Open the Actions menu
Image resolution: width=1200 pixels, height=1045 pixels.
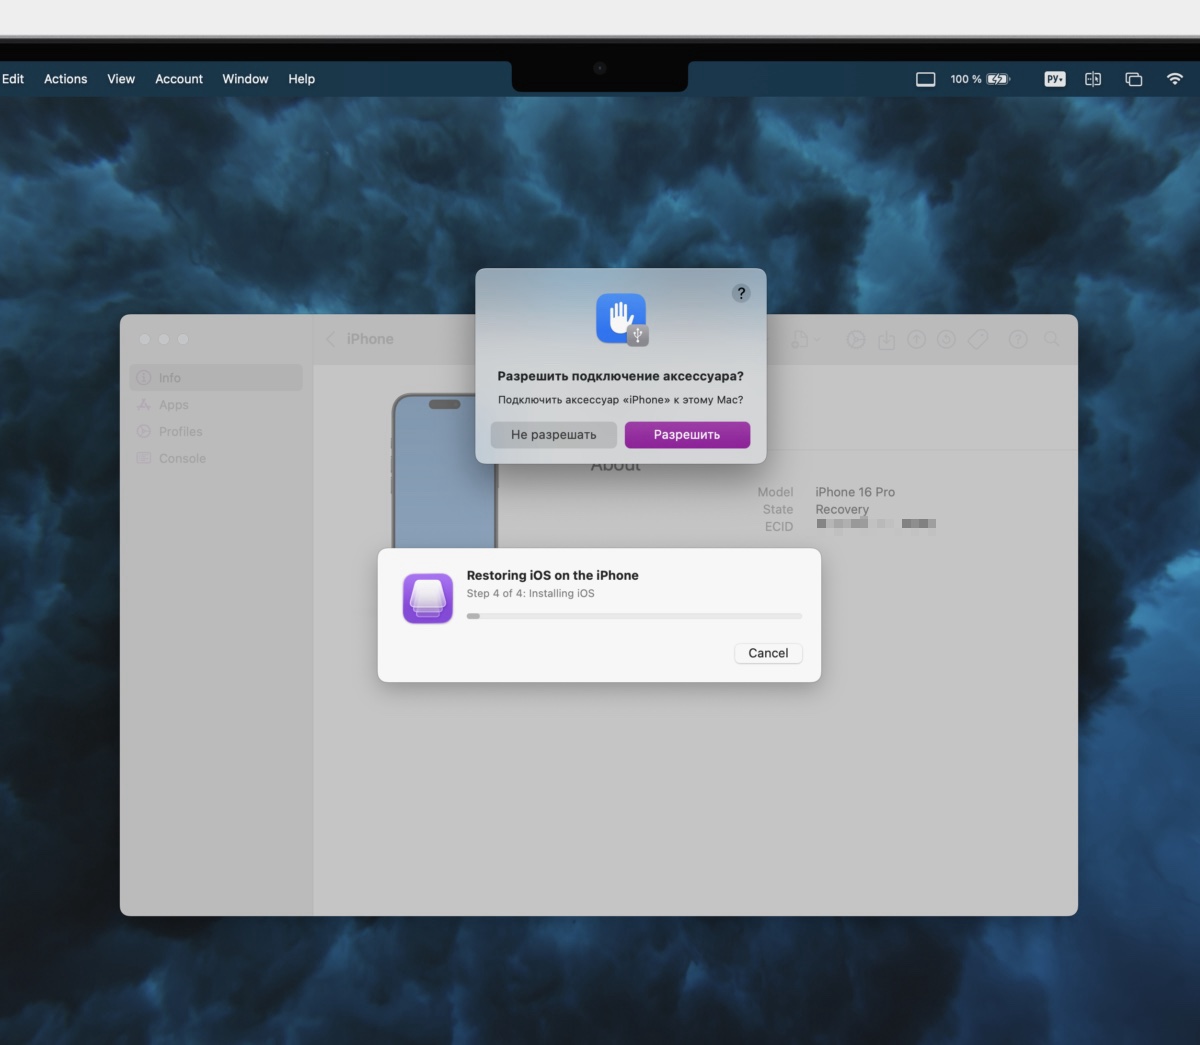(66, 79)
